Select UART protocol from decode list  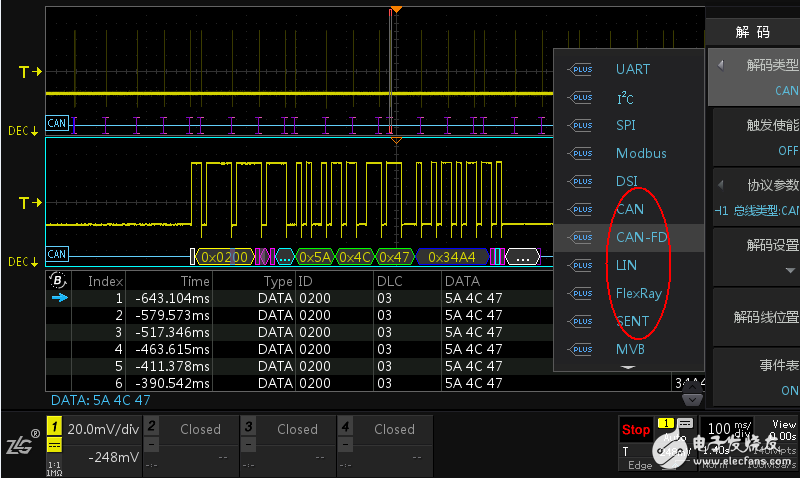632,69
